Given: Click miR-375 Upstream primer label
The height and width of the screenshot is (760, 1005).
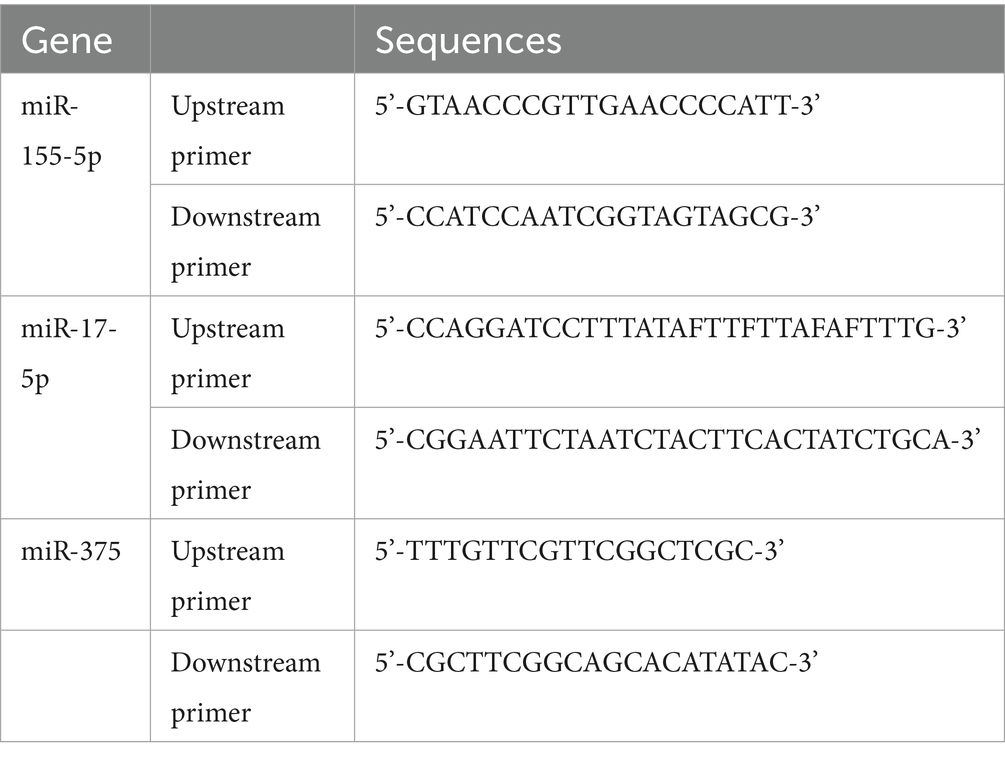Looking at the screenshot, I should pos(228,576).
